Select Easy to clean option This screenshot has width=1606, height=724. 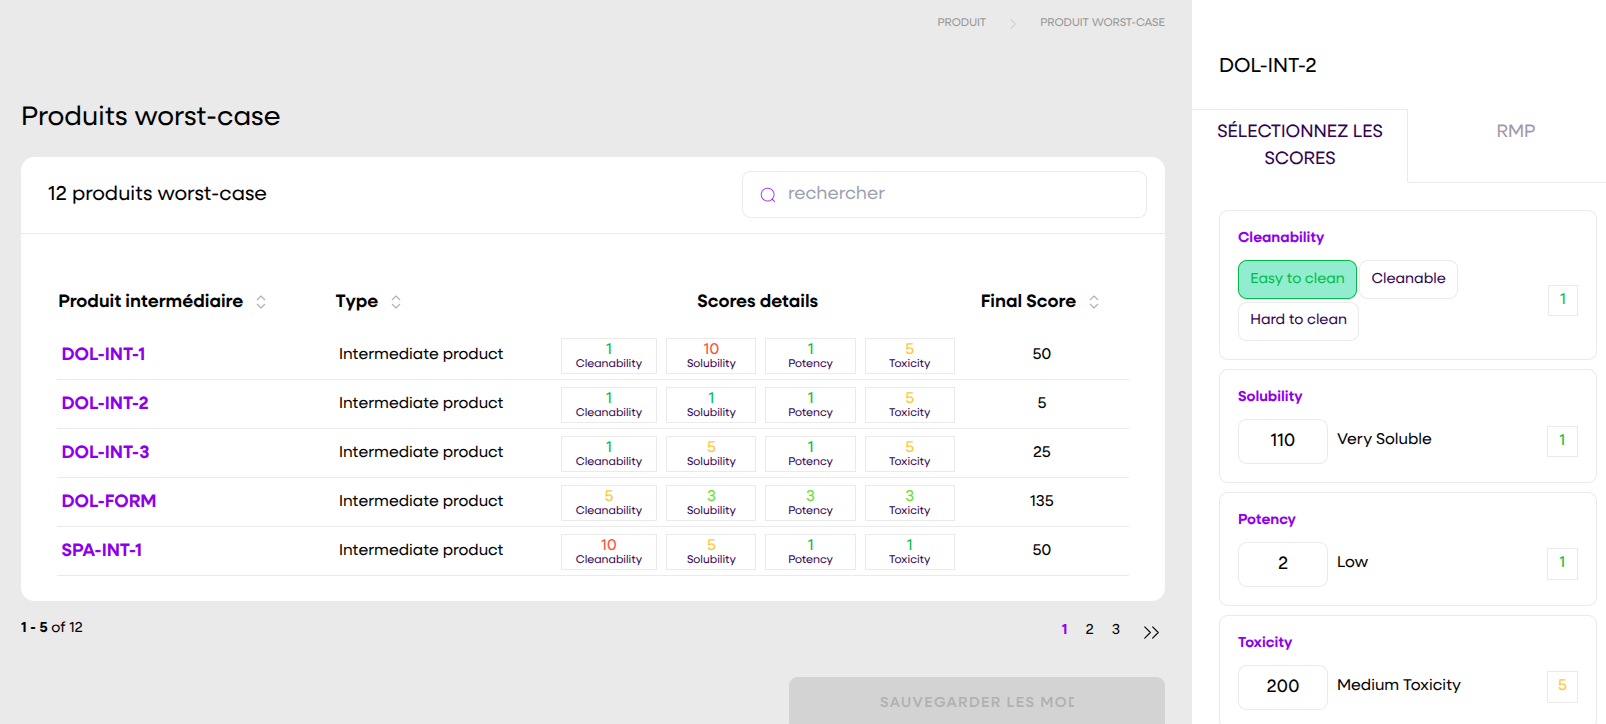click(x=1297, y=279)
